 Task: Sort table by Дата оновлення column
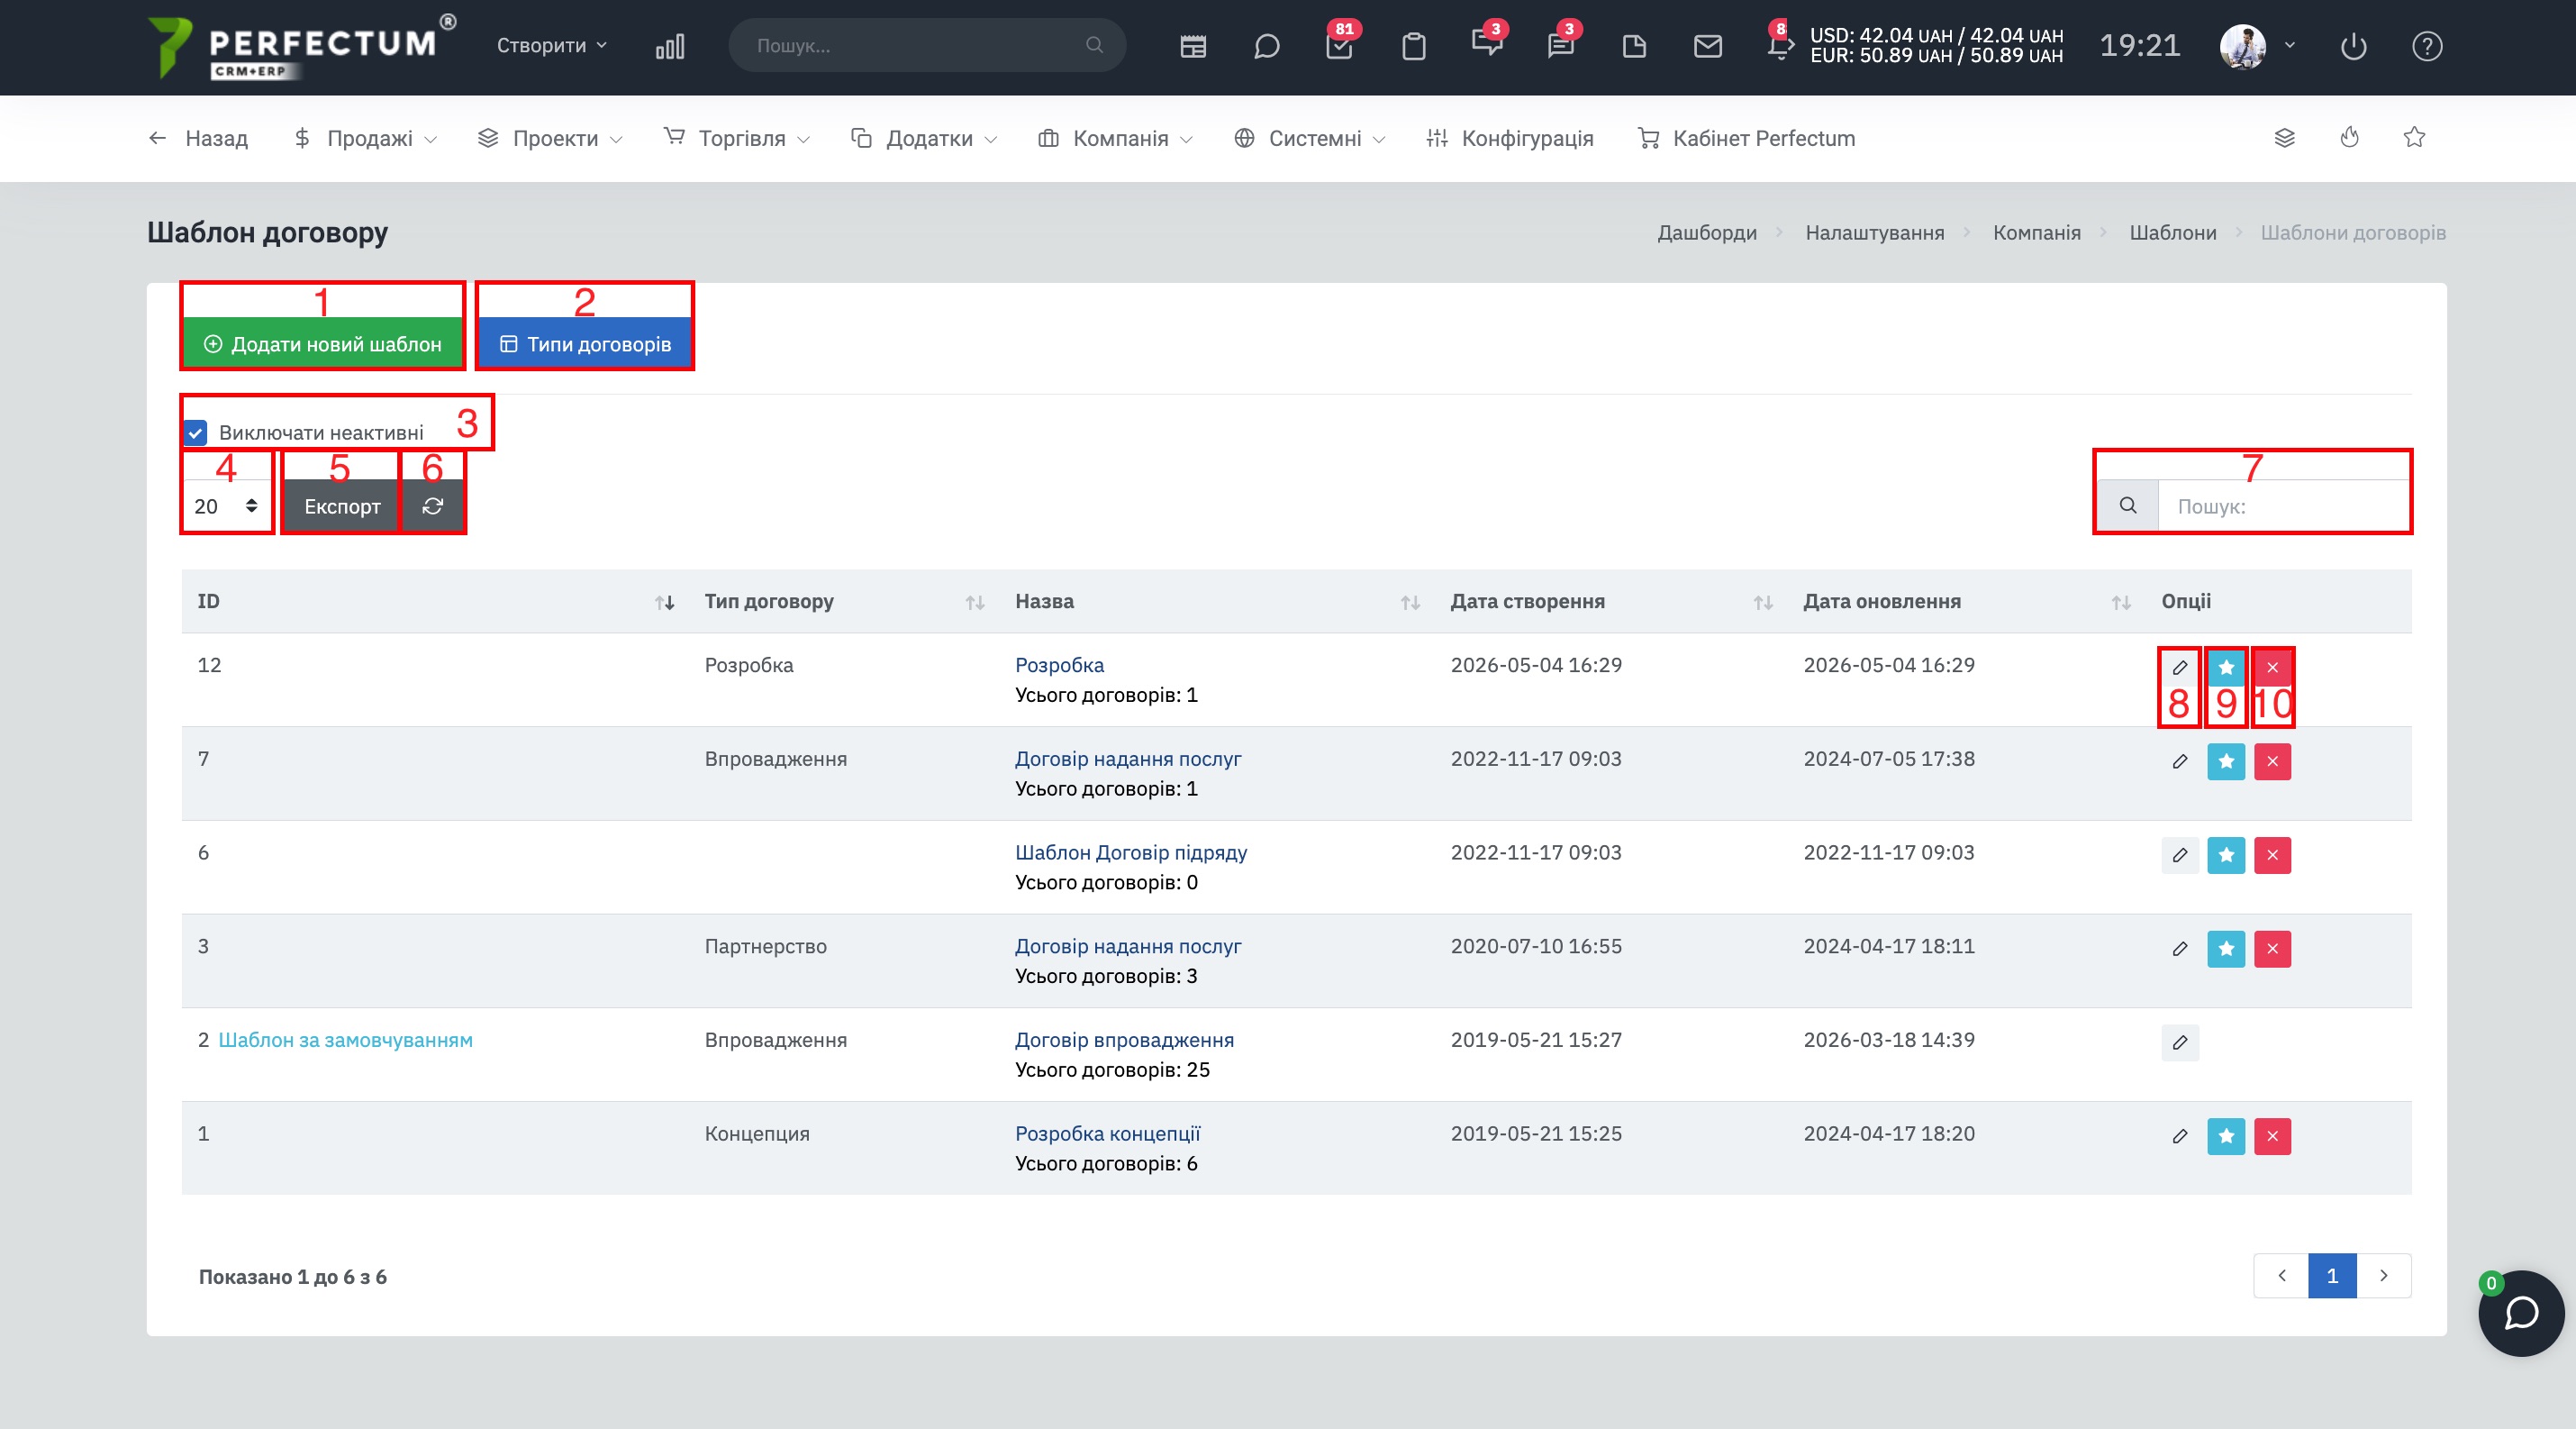pos(1967,602)
